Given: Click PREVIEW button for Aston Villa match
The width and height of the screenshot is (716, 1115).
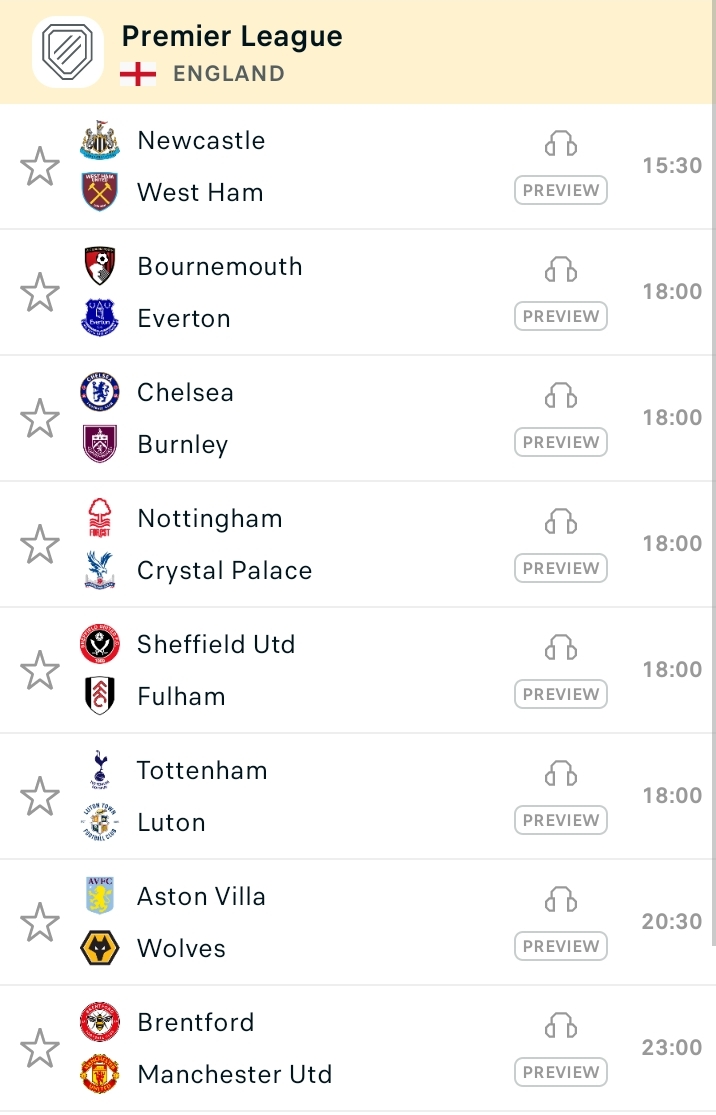Looking at the screenshot, I should tap(561, 946).
